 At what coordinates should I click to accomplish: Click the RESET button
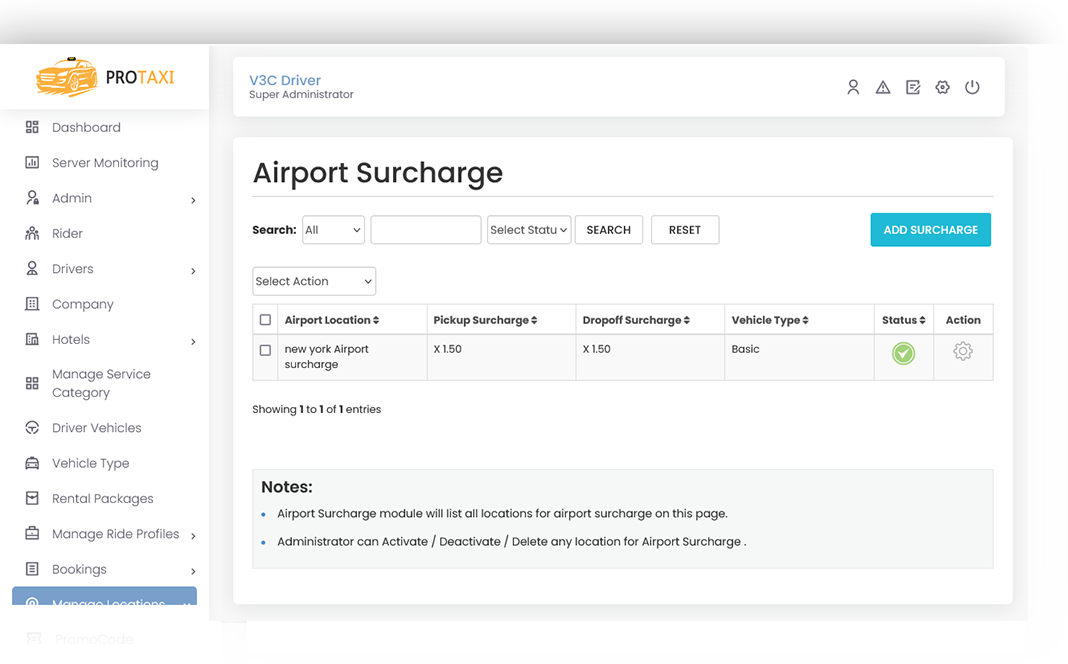685,230
